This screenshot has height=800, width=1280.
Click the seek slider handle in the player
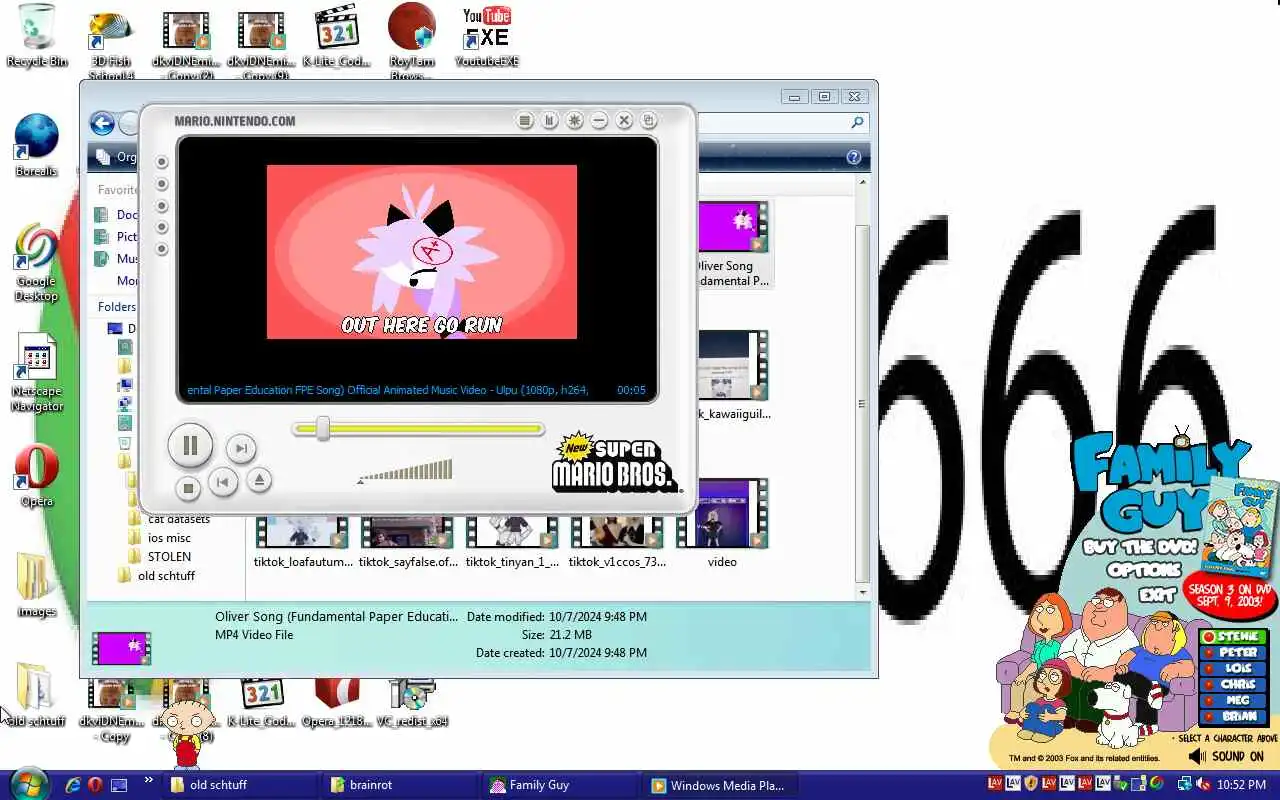click(323, 429)
